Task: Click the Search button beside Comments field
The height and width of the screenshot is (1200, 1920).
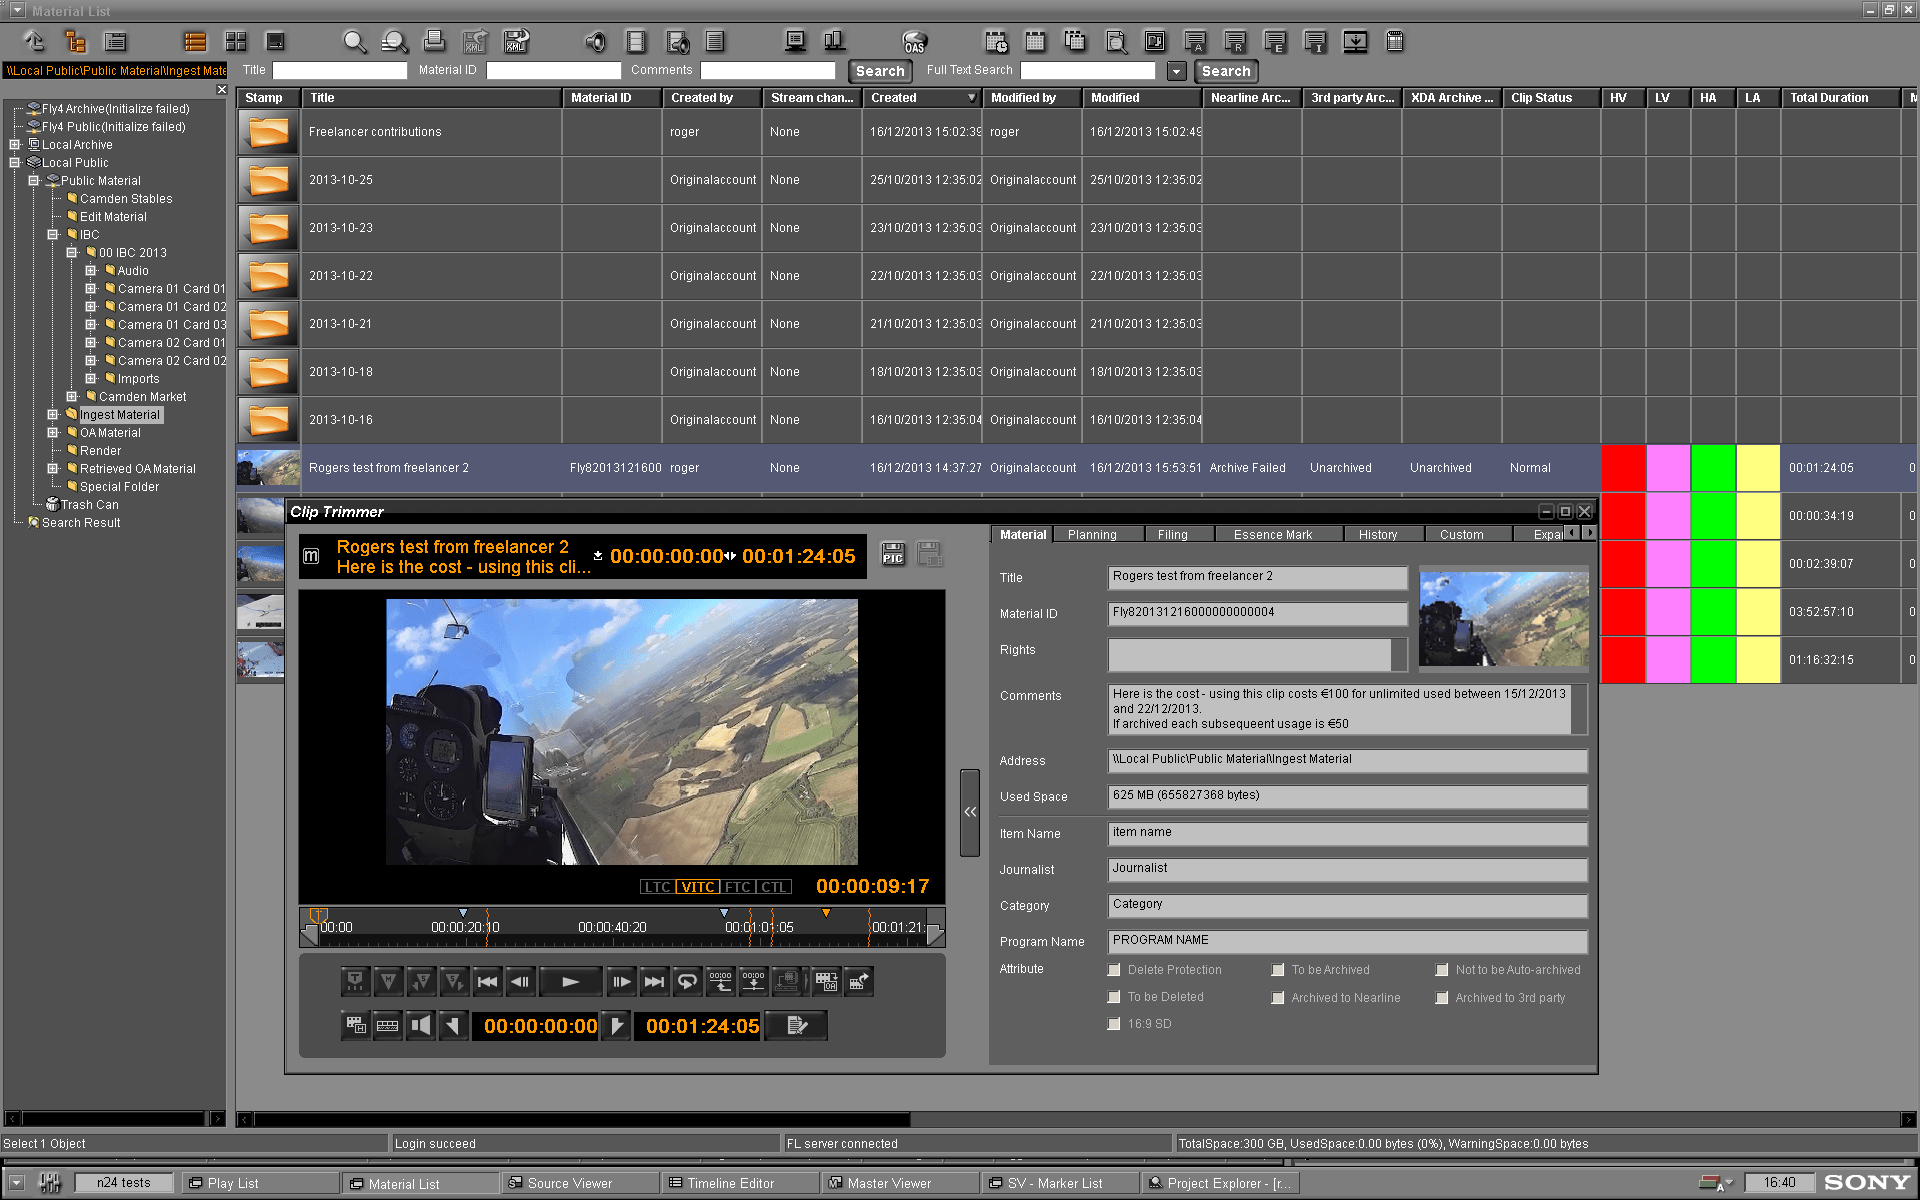Action: point(879,71)
